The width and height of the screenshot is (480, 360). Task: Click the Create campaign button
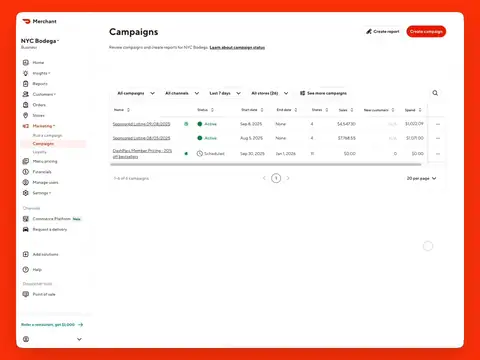pos(426,31)
